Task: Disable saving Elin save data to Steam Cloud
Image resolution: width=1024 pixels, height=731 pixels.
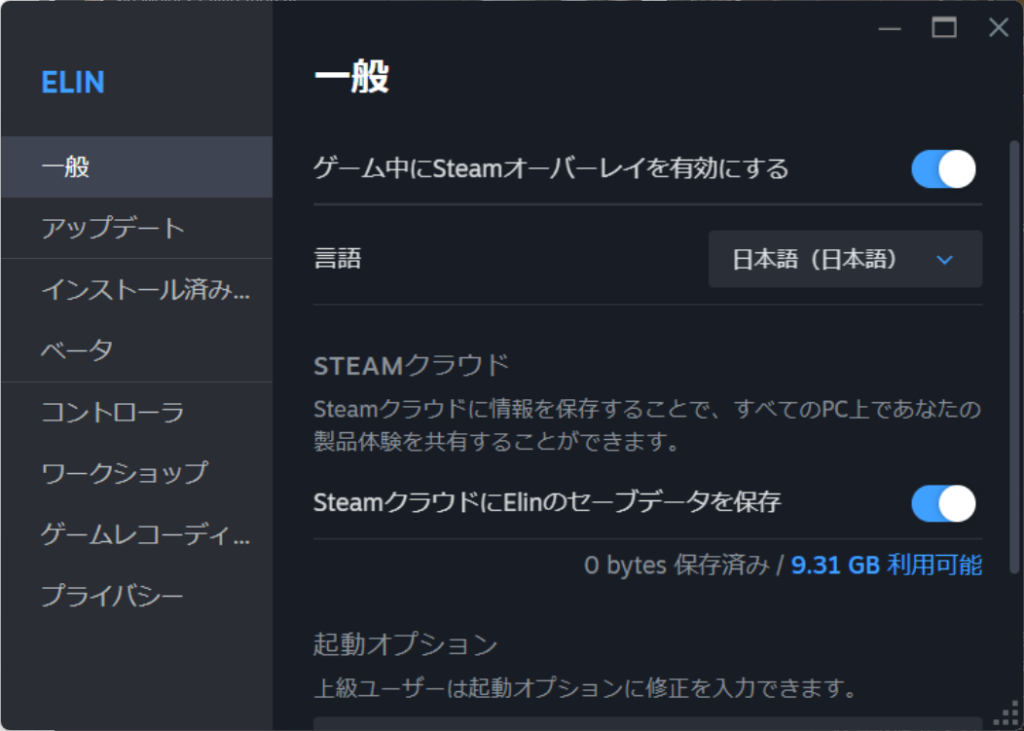Action: pyautogui.click(x=942, y=503)
